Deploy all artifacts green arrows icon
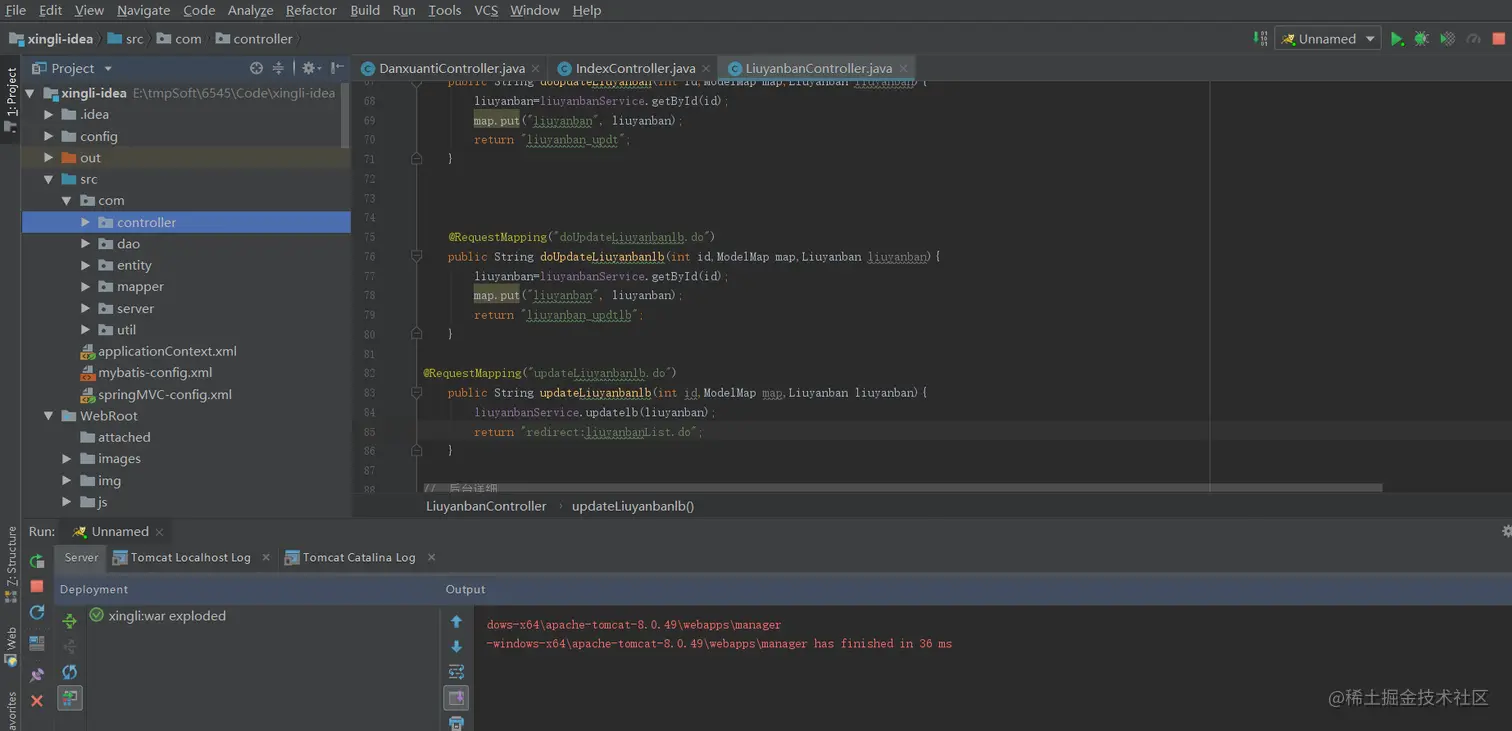The width and height of the screenshot is (1512, 731). [69, 621]
